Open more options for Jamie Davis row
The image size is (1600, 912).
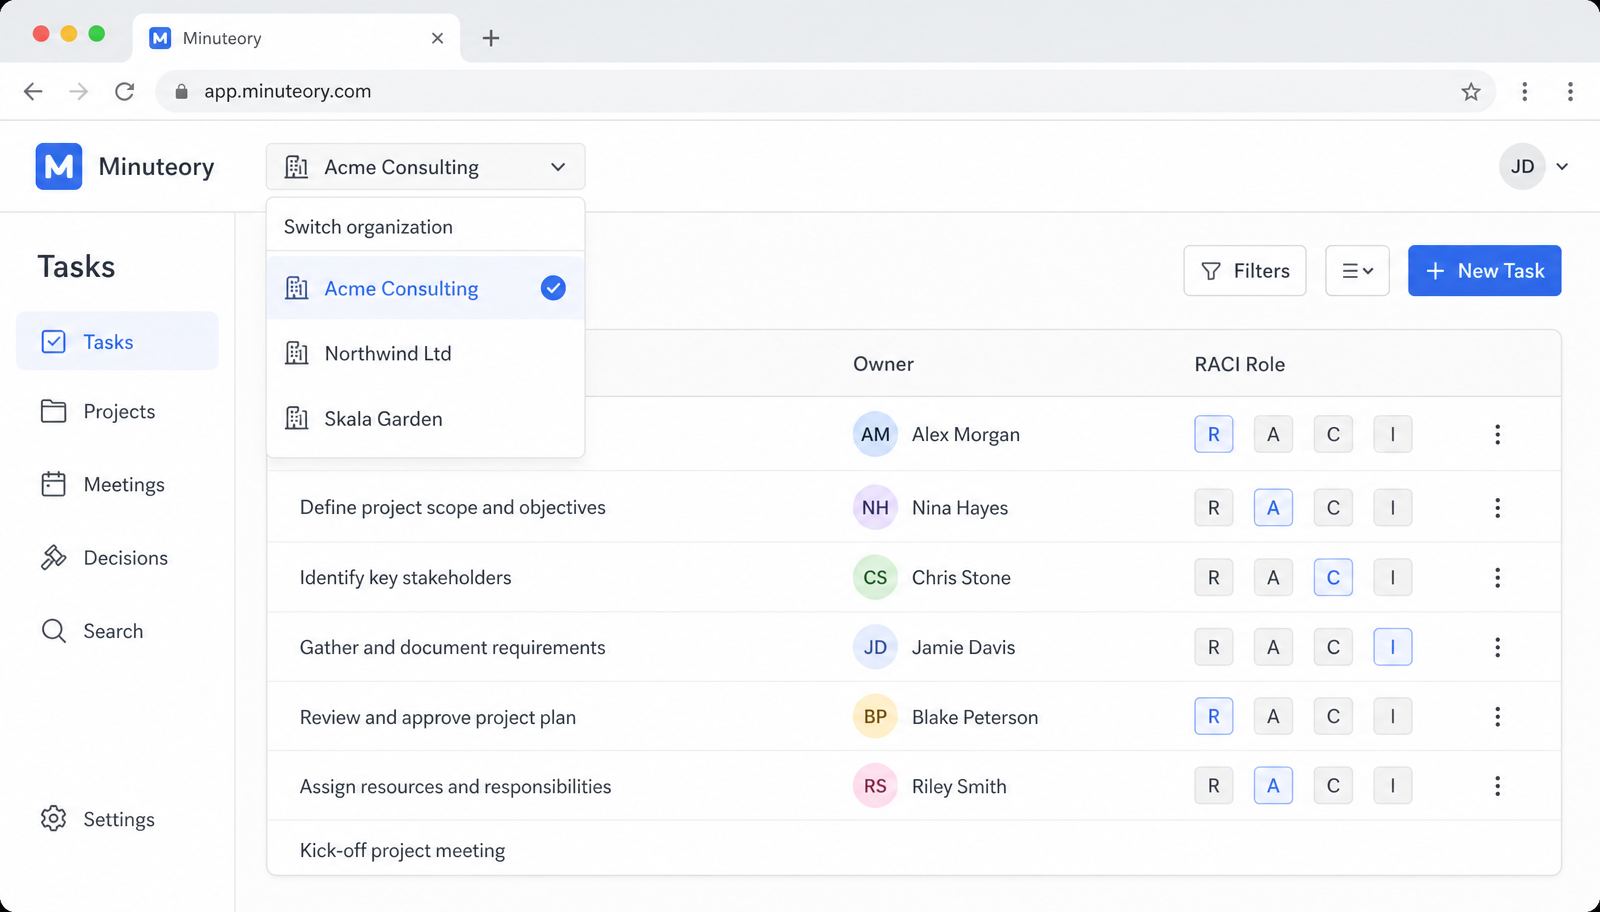pos(1497,647)
